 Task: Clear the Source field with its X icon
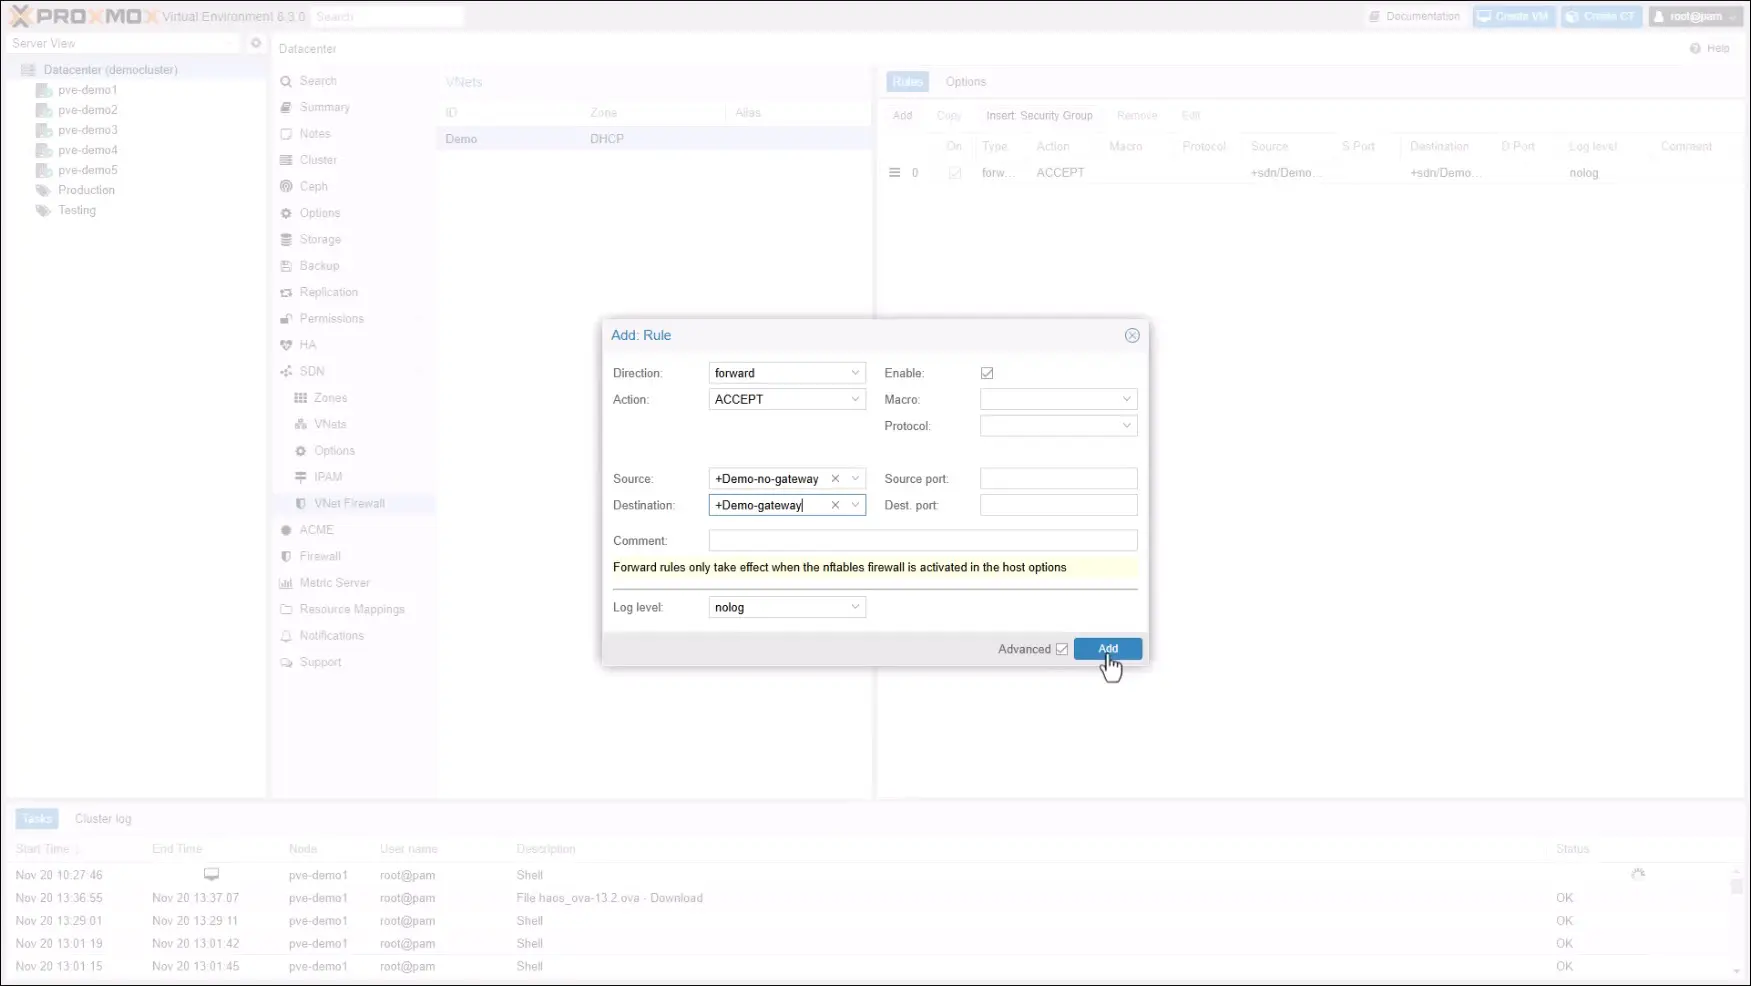(835, 479)
